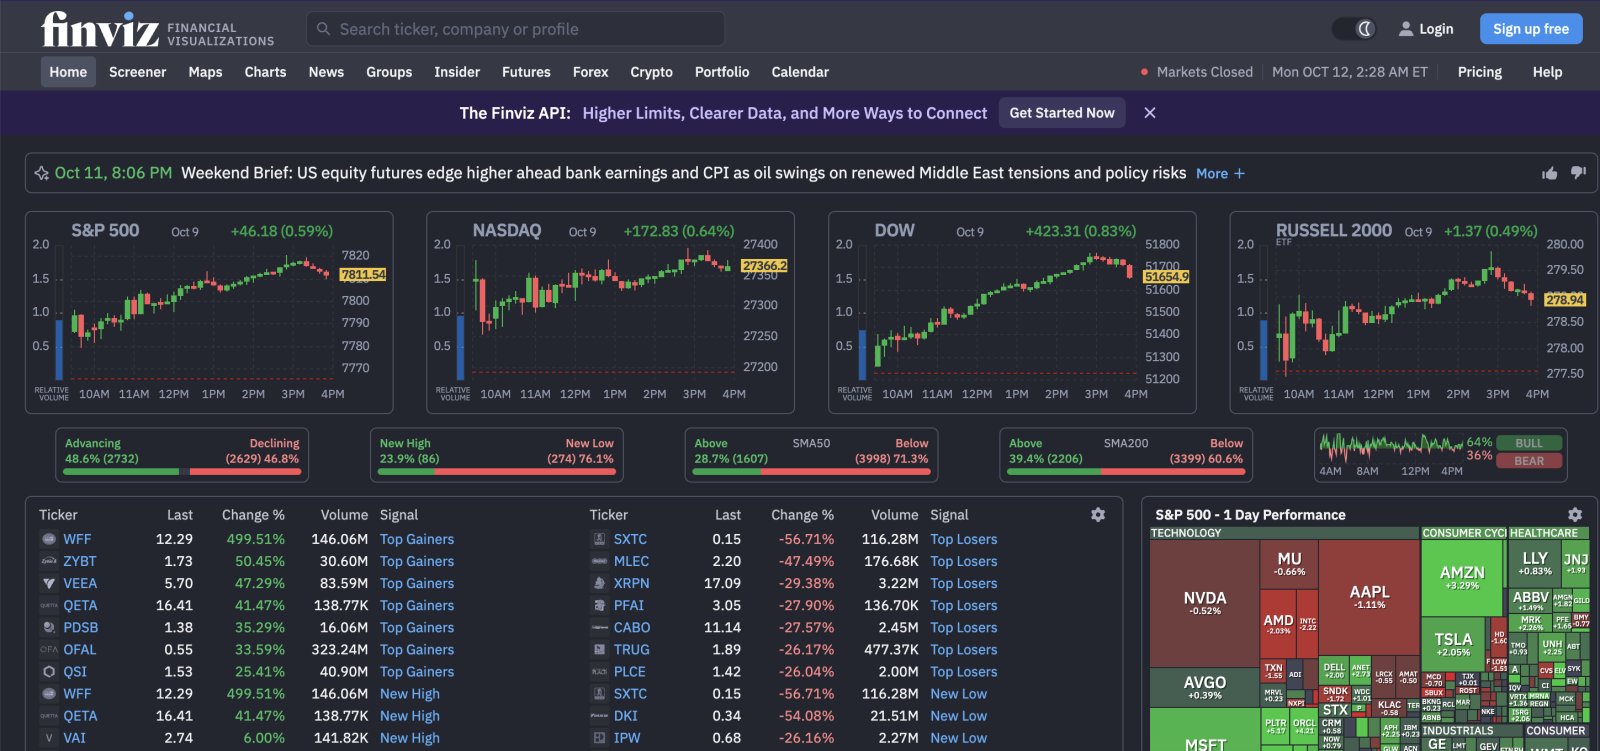This screenshot has height=751, width=1600.
Task: Open the Help link
Action: click(x=1547, y=72)
